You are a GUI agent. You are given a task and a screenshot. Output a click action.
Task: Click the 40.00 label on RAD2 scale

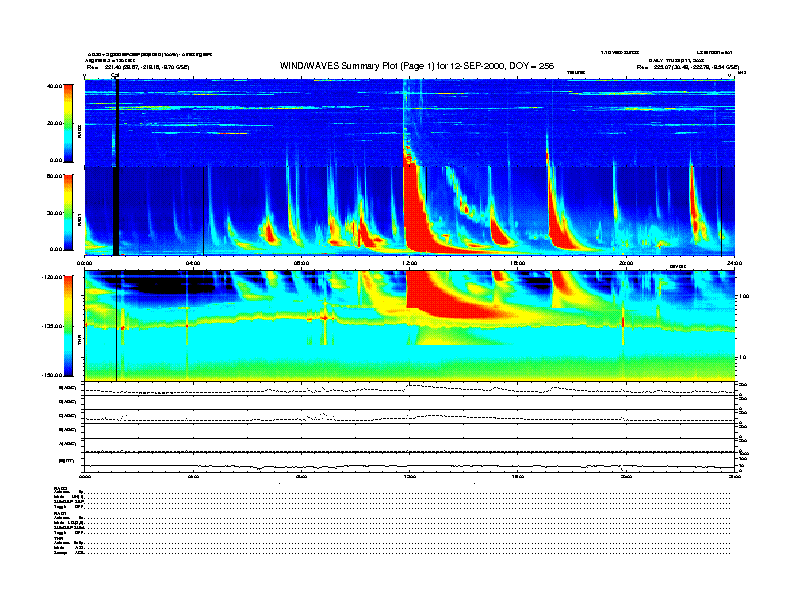pos(54,86)
